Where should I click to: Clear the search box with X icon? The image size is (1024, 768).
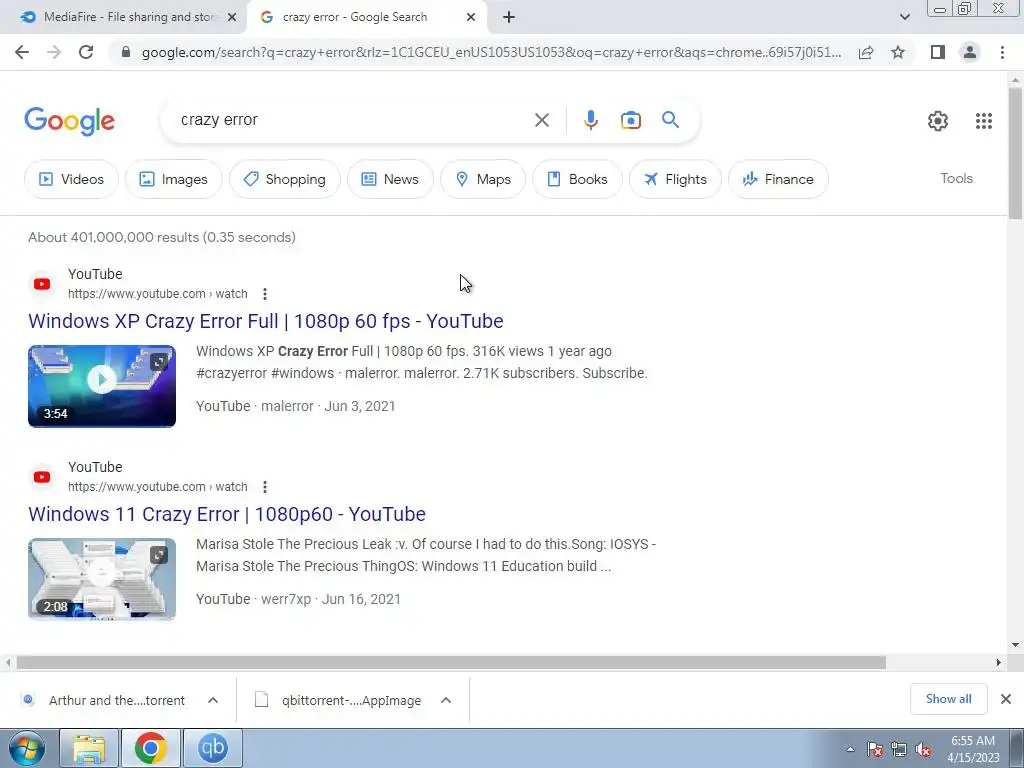(x=541, y=120)
